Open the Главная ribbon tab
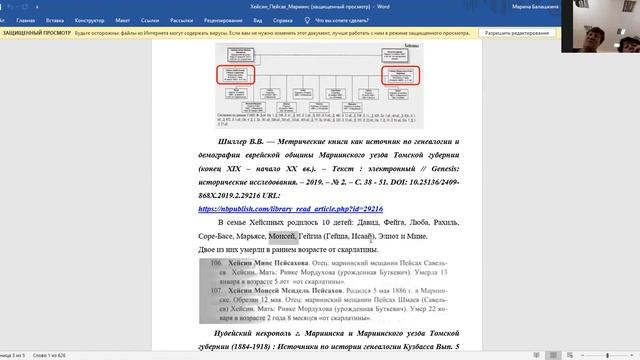The width and height of the screenshot is (640, 360). 25,20
